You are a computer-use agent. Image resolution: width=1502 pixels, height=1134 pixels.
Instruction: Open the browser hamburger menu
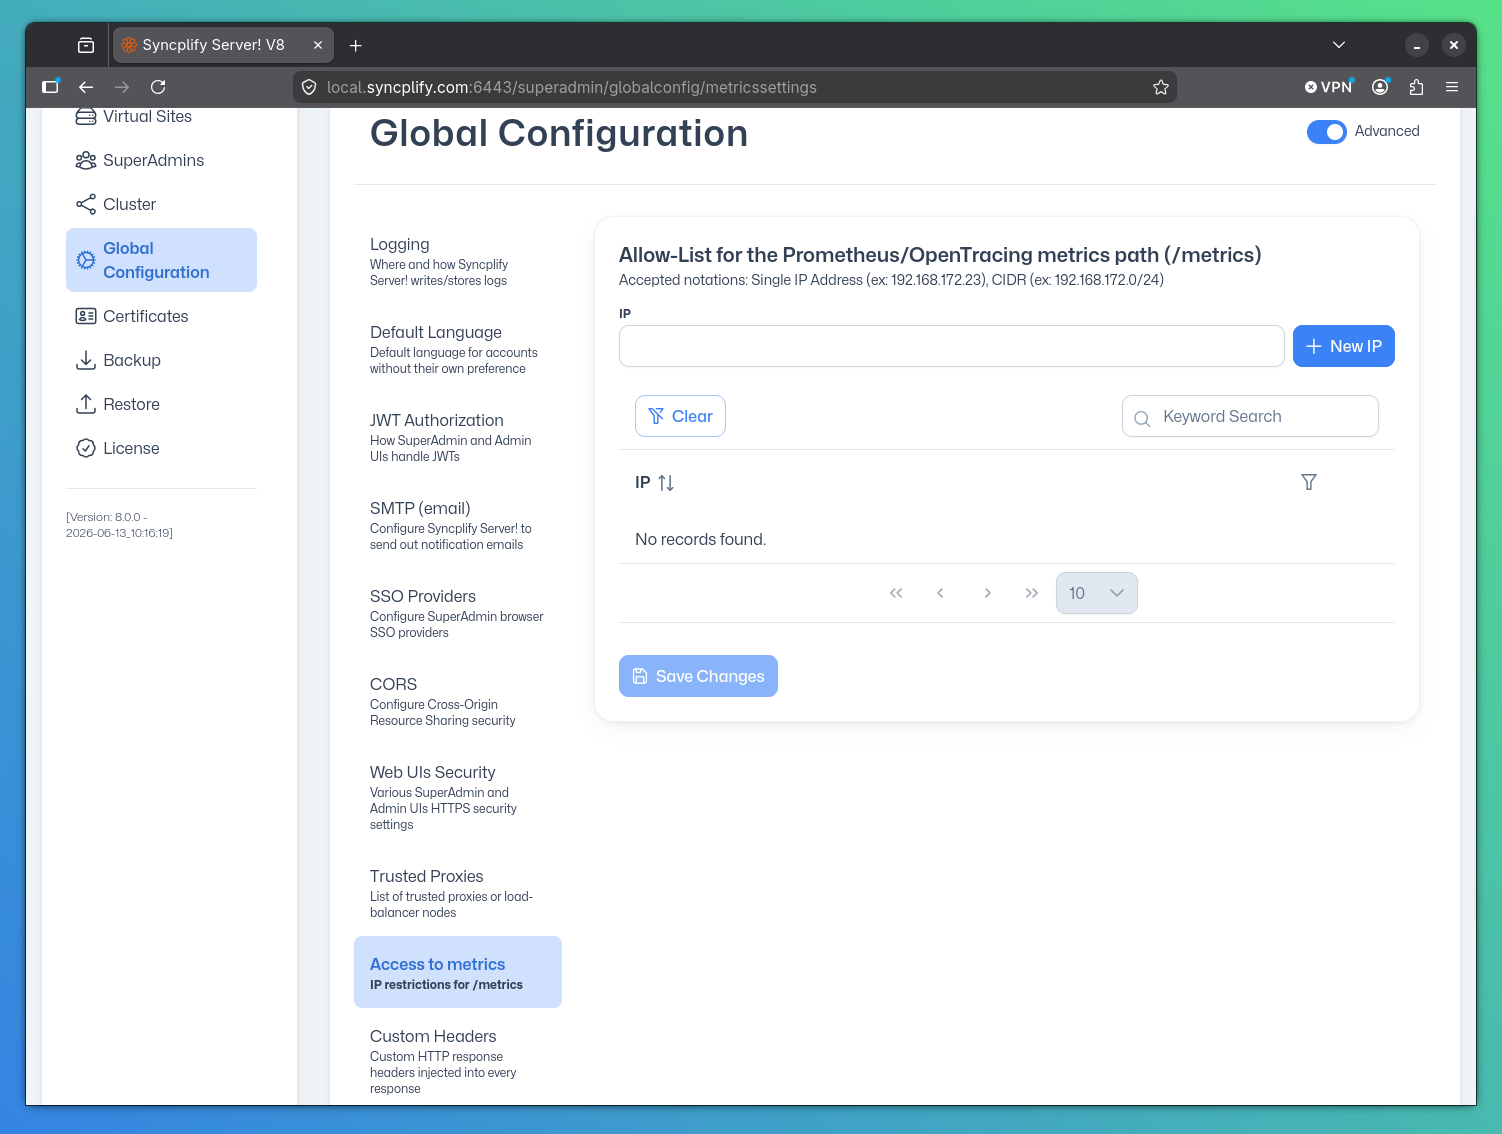[x=1452, y=87]
